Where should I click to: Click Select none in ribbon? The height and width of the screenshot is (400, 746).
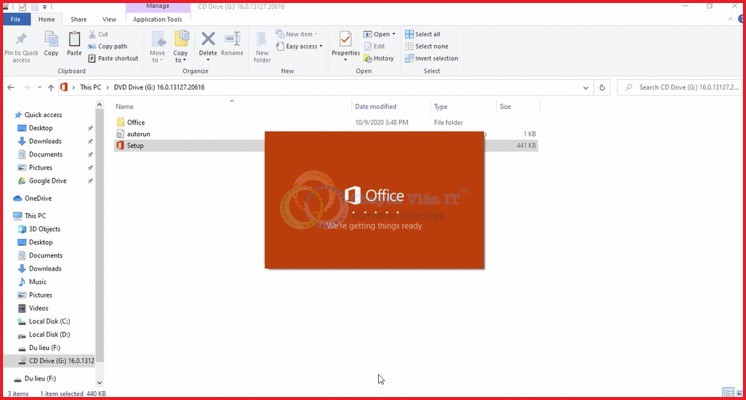tap(426, 46)
